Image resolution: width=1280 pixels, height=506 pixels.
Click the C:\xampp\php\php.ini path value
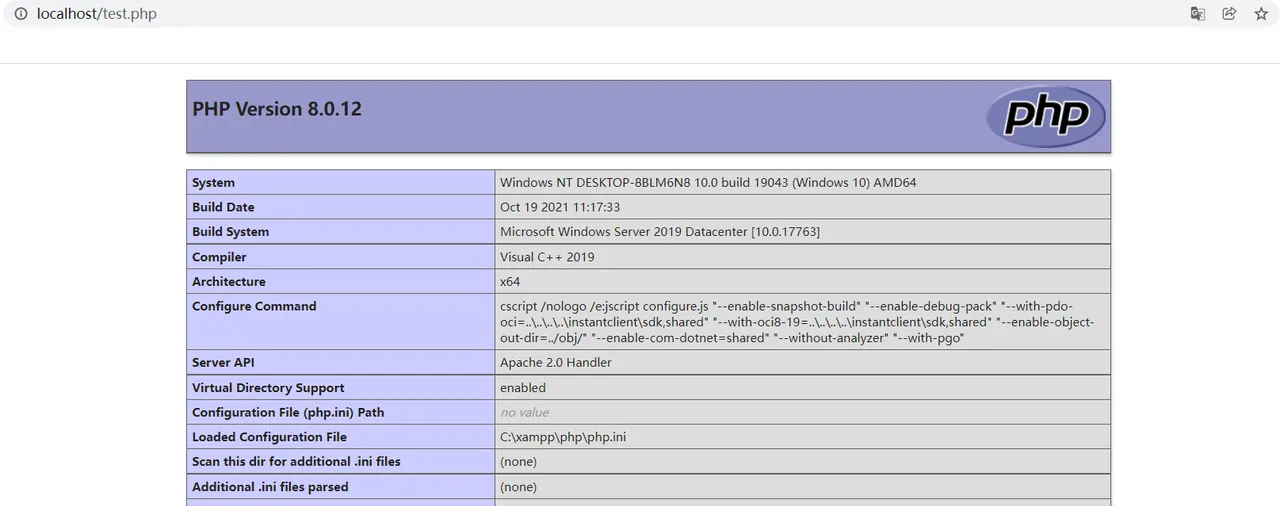tap(563, 437)
